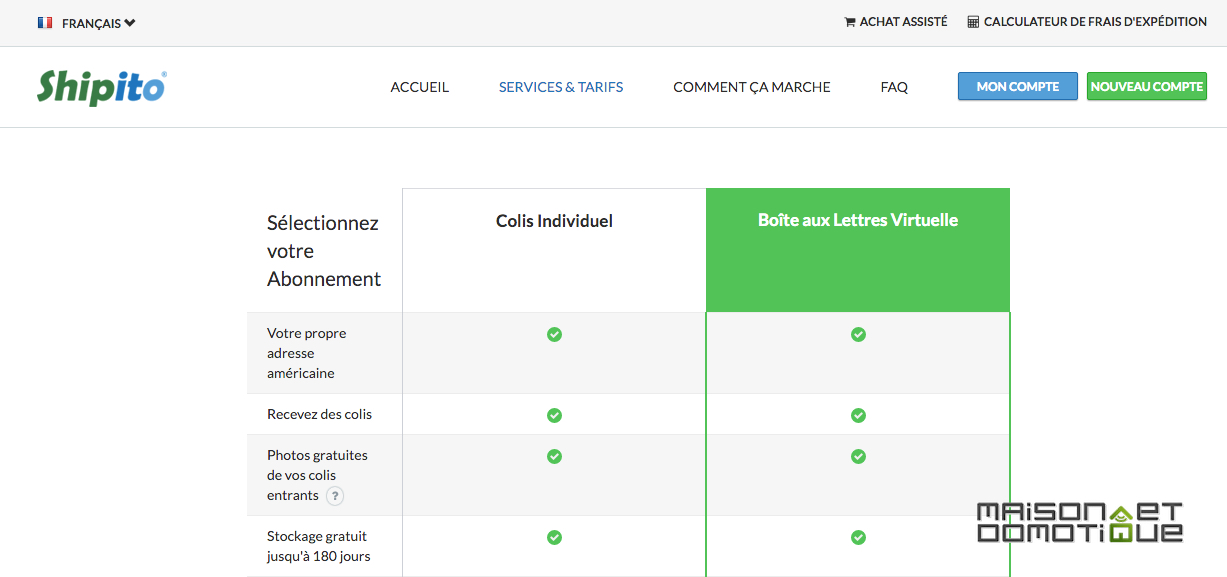Select the Colis Individuel plan header
Screen dimensions: 1227x577
pos(554,221)
